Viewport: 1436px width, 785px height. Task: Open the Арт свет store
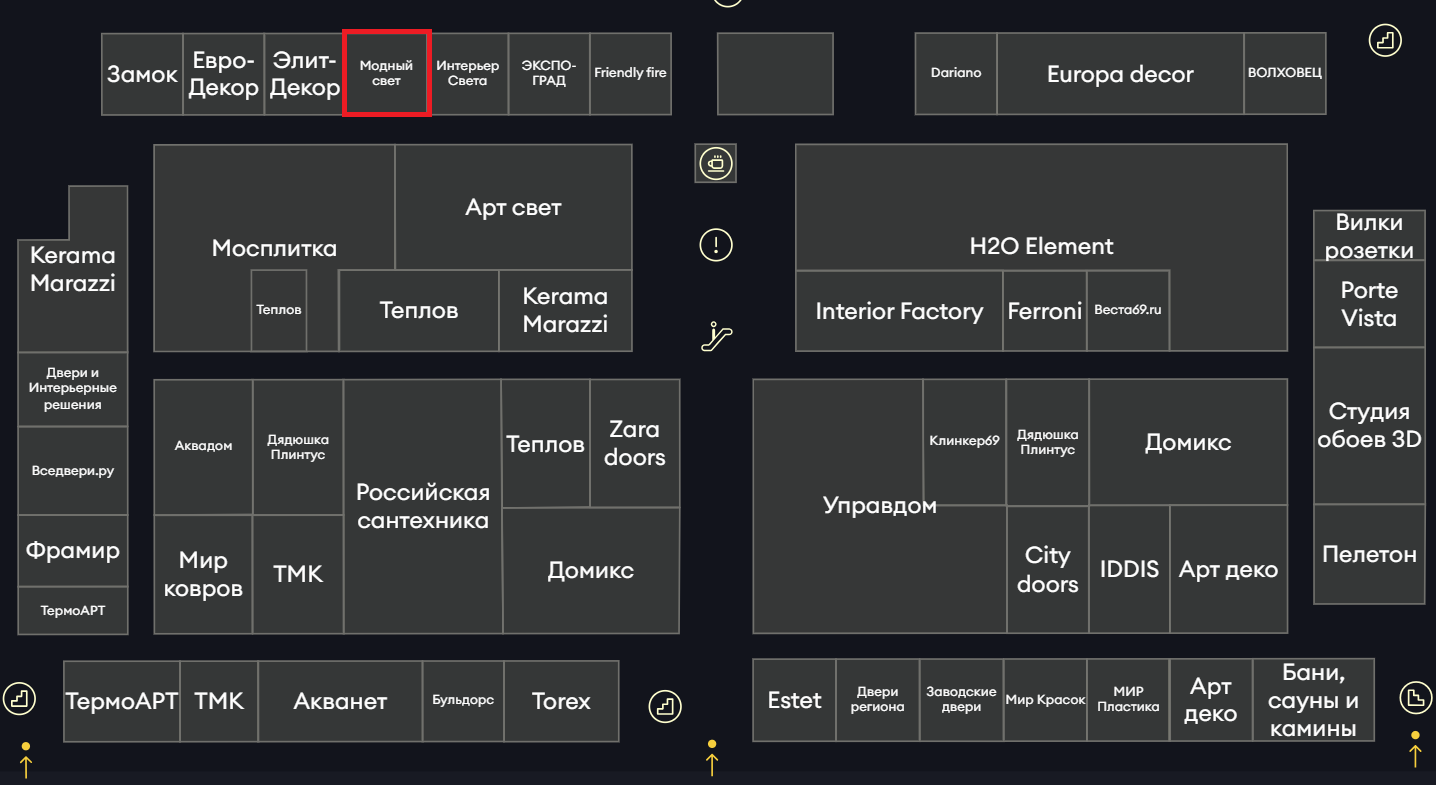[x=513, y=207]
